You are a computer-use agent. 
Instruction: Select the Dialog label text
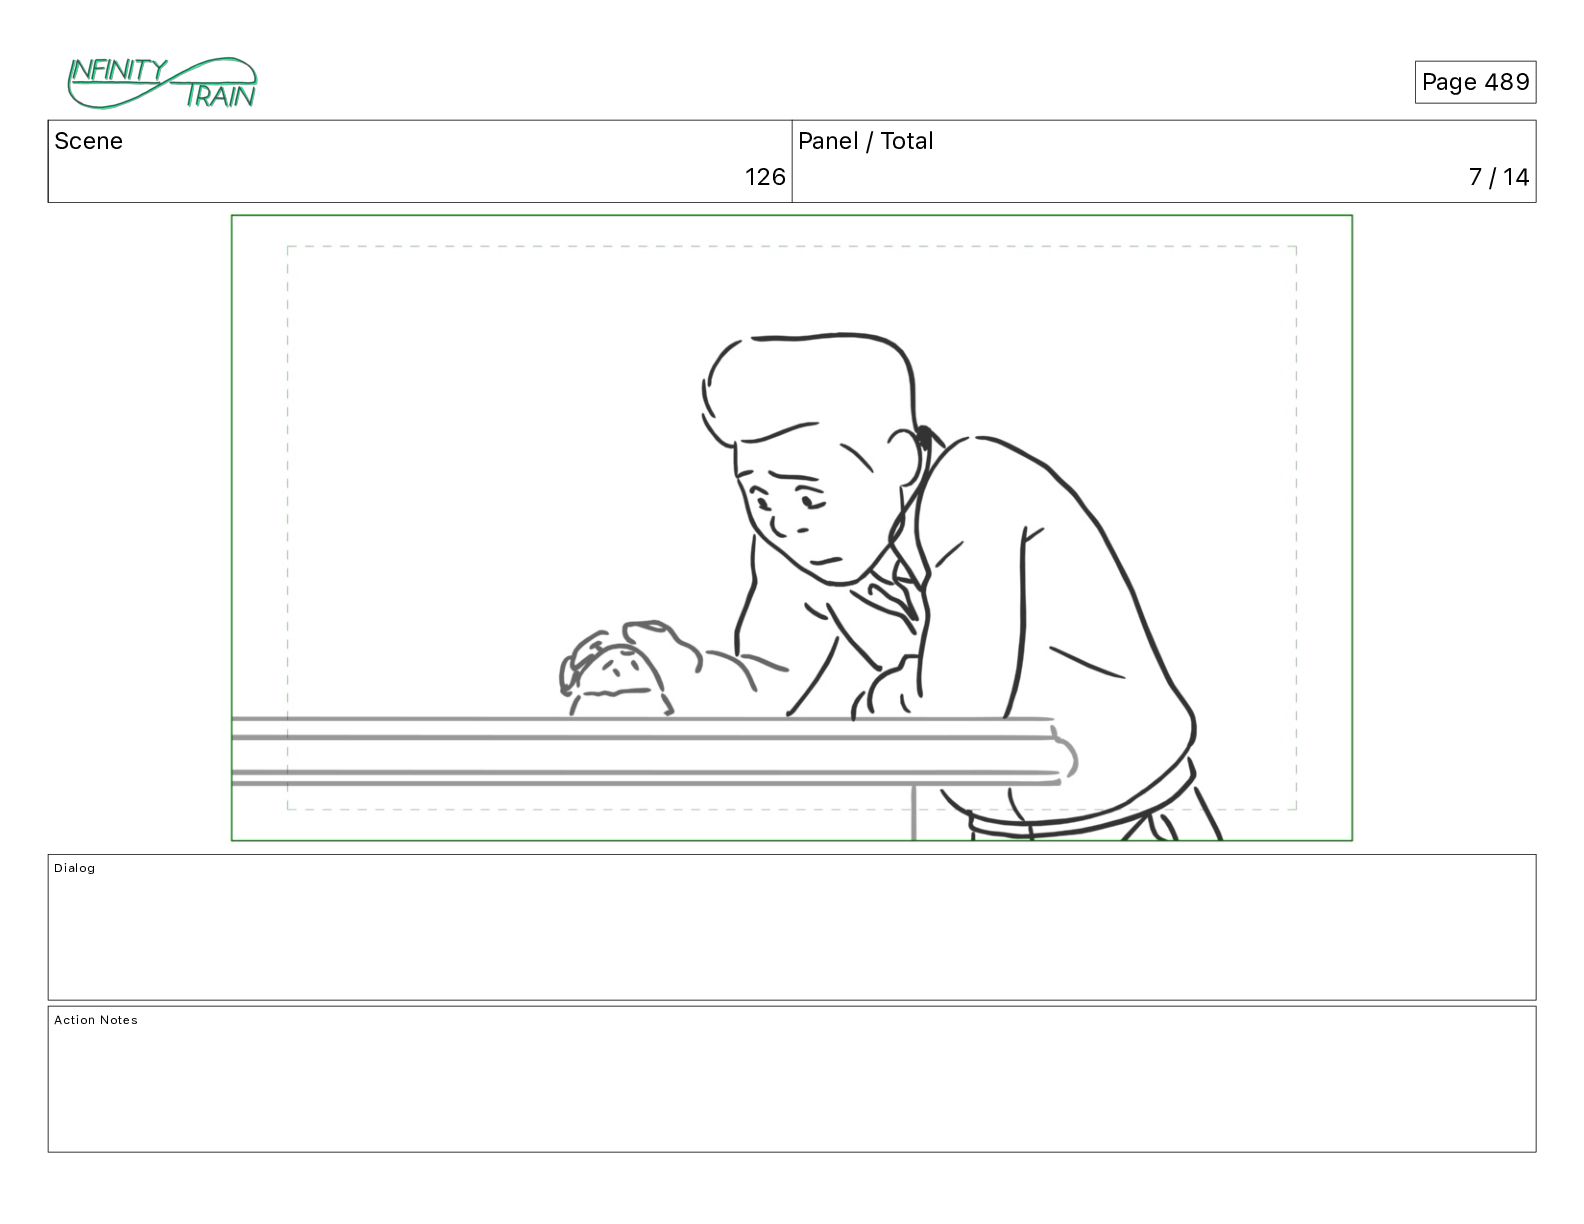75,868
